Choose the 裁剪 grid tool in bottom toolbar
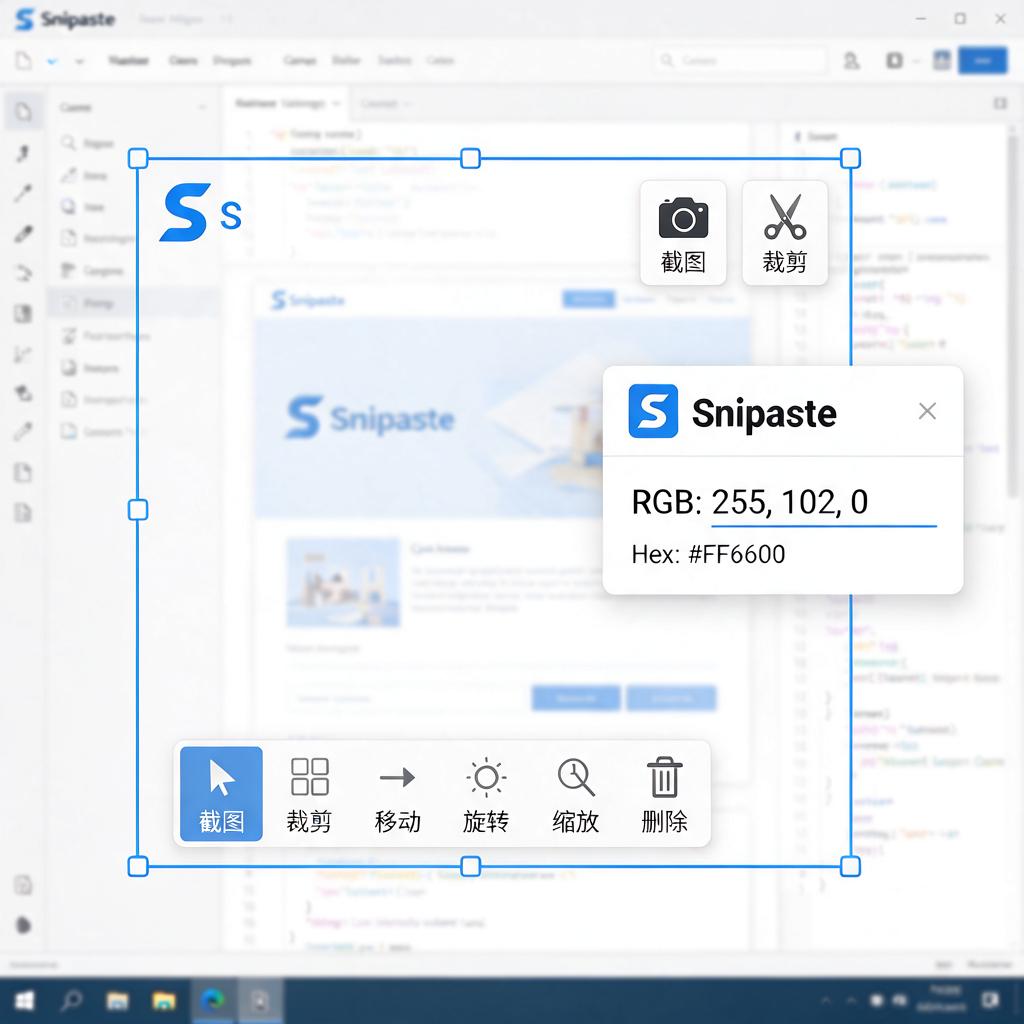This screenshot has width=1024, height=1024. click(x=310, y=793)
